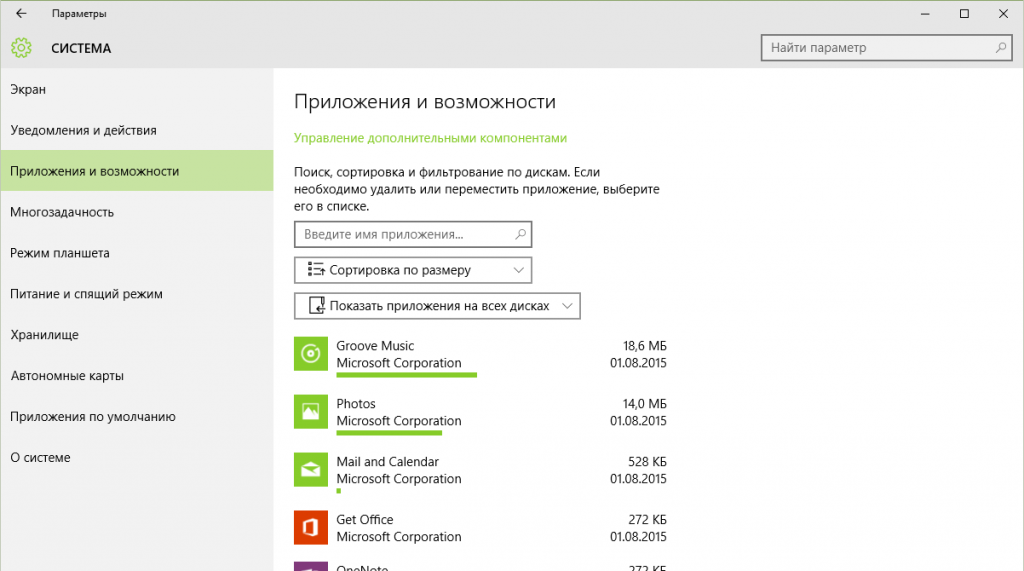
Task: Open the Сортировка по размеру dropdown
Action: click(x=413, y=270)
